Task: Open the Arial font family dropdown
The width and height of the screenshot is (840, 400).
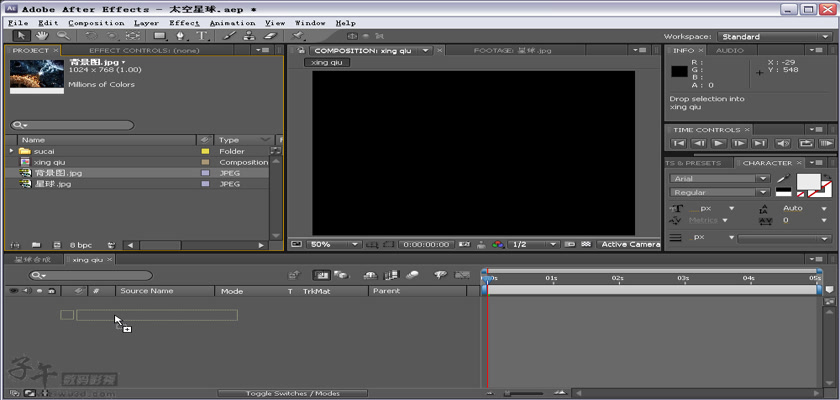Action: [720, 178]
